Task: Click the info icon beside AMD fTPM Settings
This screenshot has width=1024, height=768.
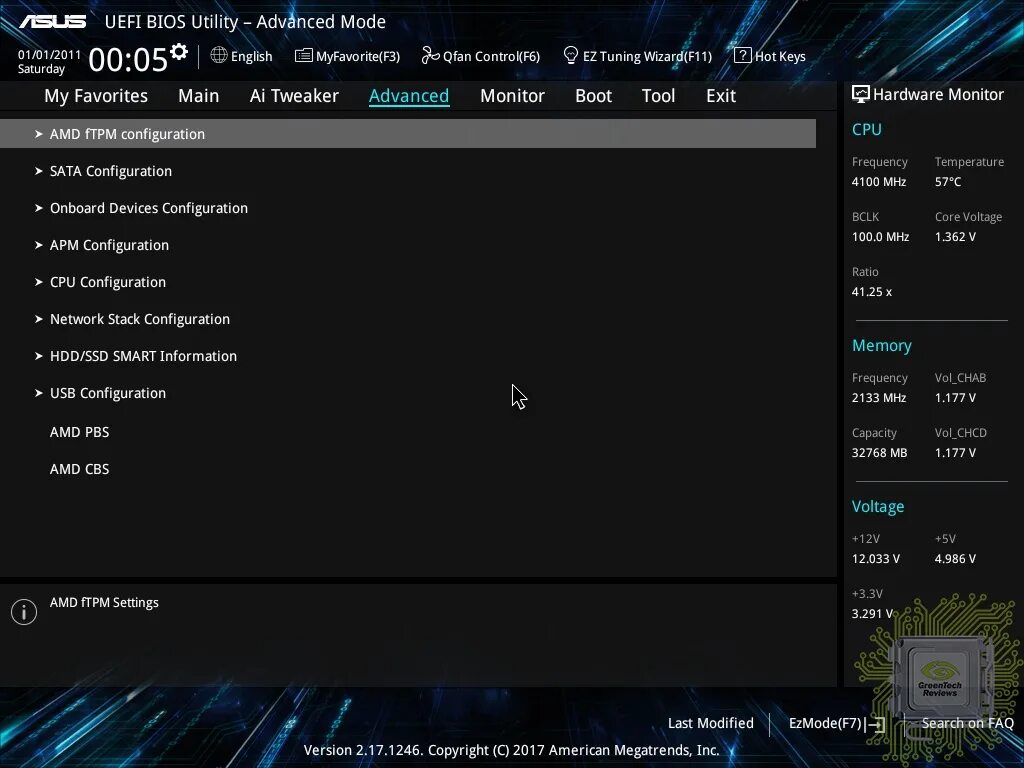Action: point(24,612)
